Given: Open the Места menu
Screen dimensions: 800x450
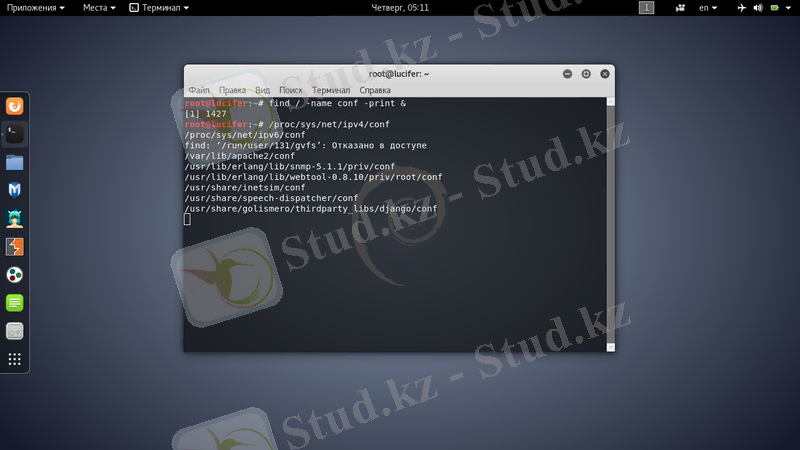Looking at the screenshot, I should click(x=99, y=8).
